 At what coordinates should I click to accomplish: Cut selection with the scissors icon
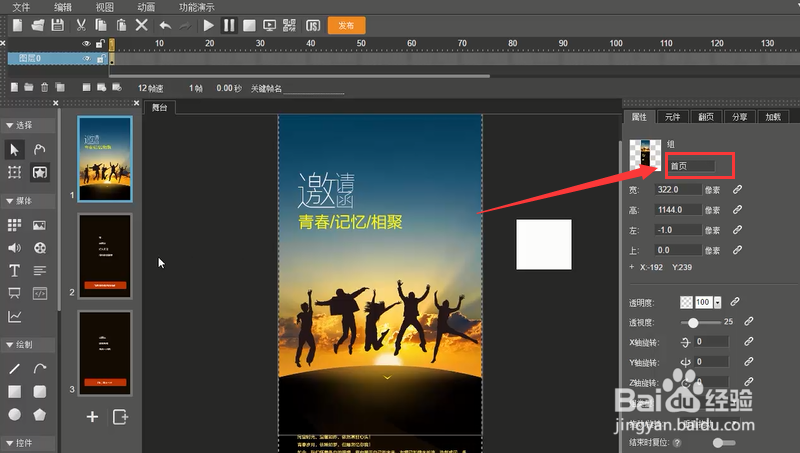81,25
